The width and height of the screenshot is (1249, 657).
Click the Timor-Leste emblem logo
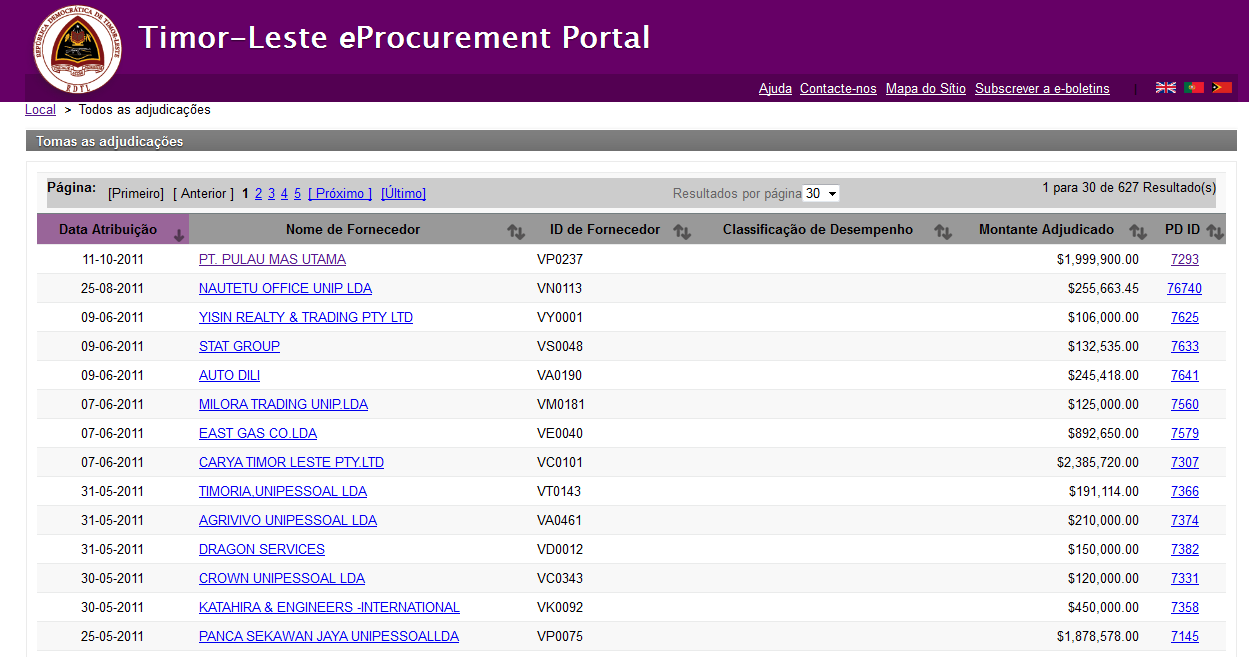(77, 49)
